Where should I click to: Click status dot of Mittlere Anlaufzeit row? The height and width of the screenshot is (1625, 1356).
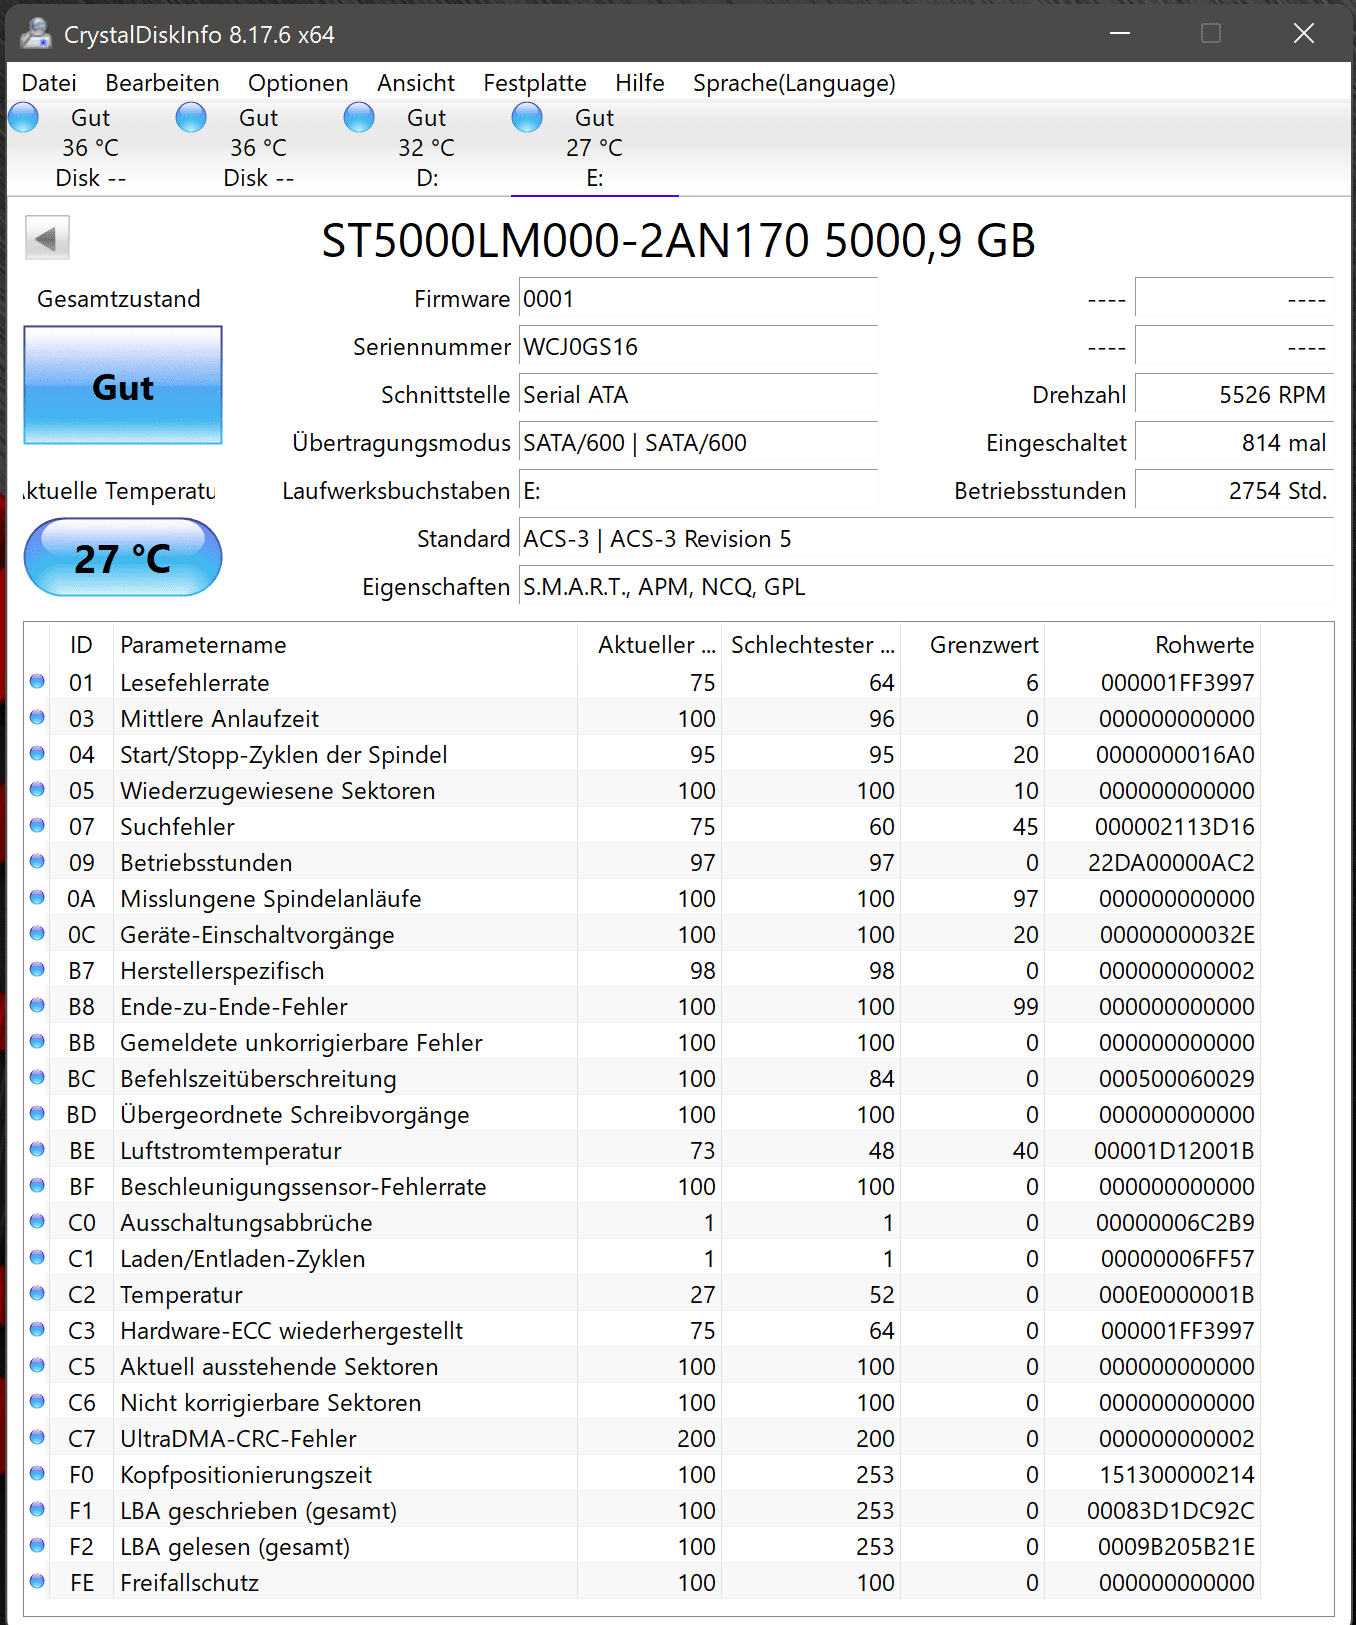(x=37, y=717)
